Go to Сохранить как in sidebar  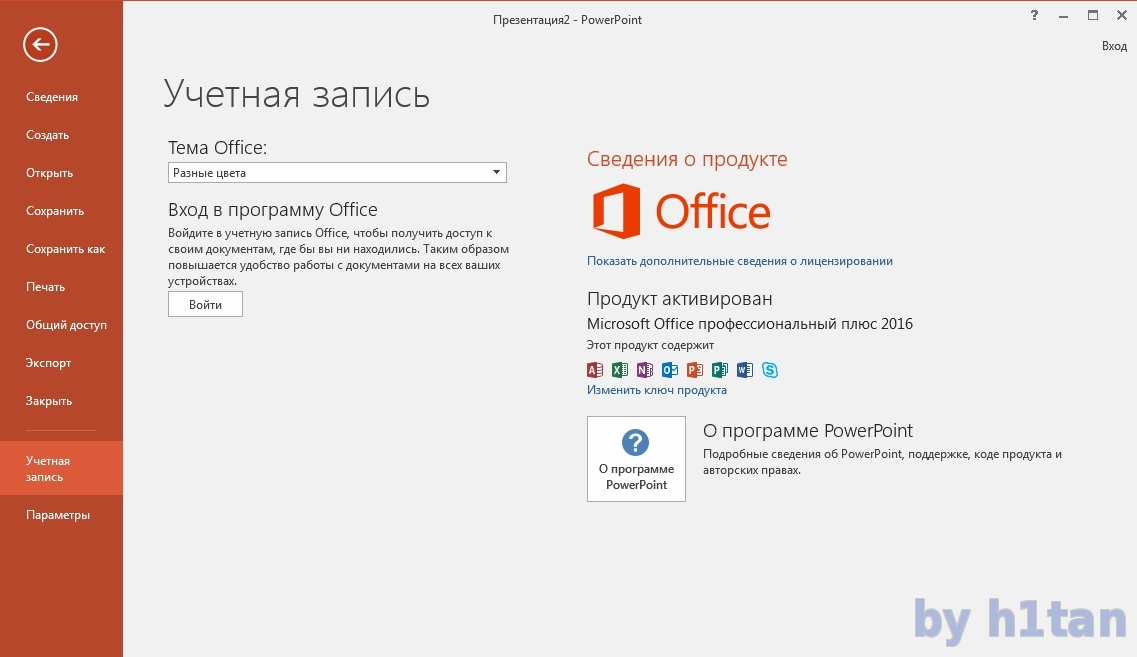click(65, 249)
